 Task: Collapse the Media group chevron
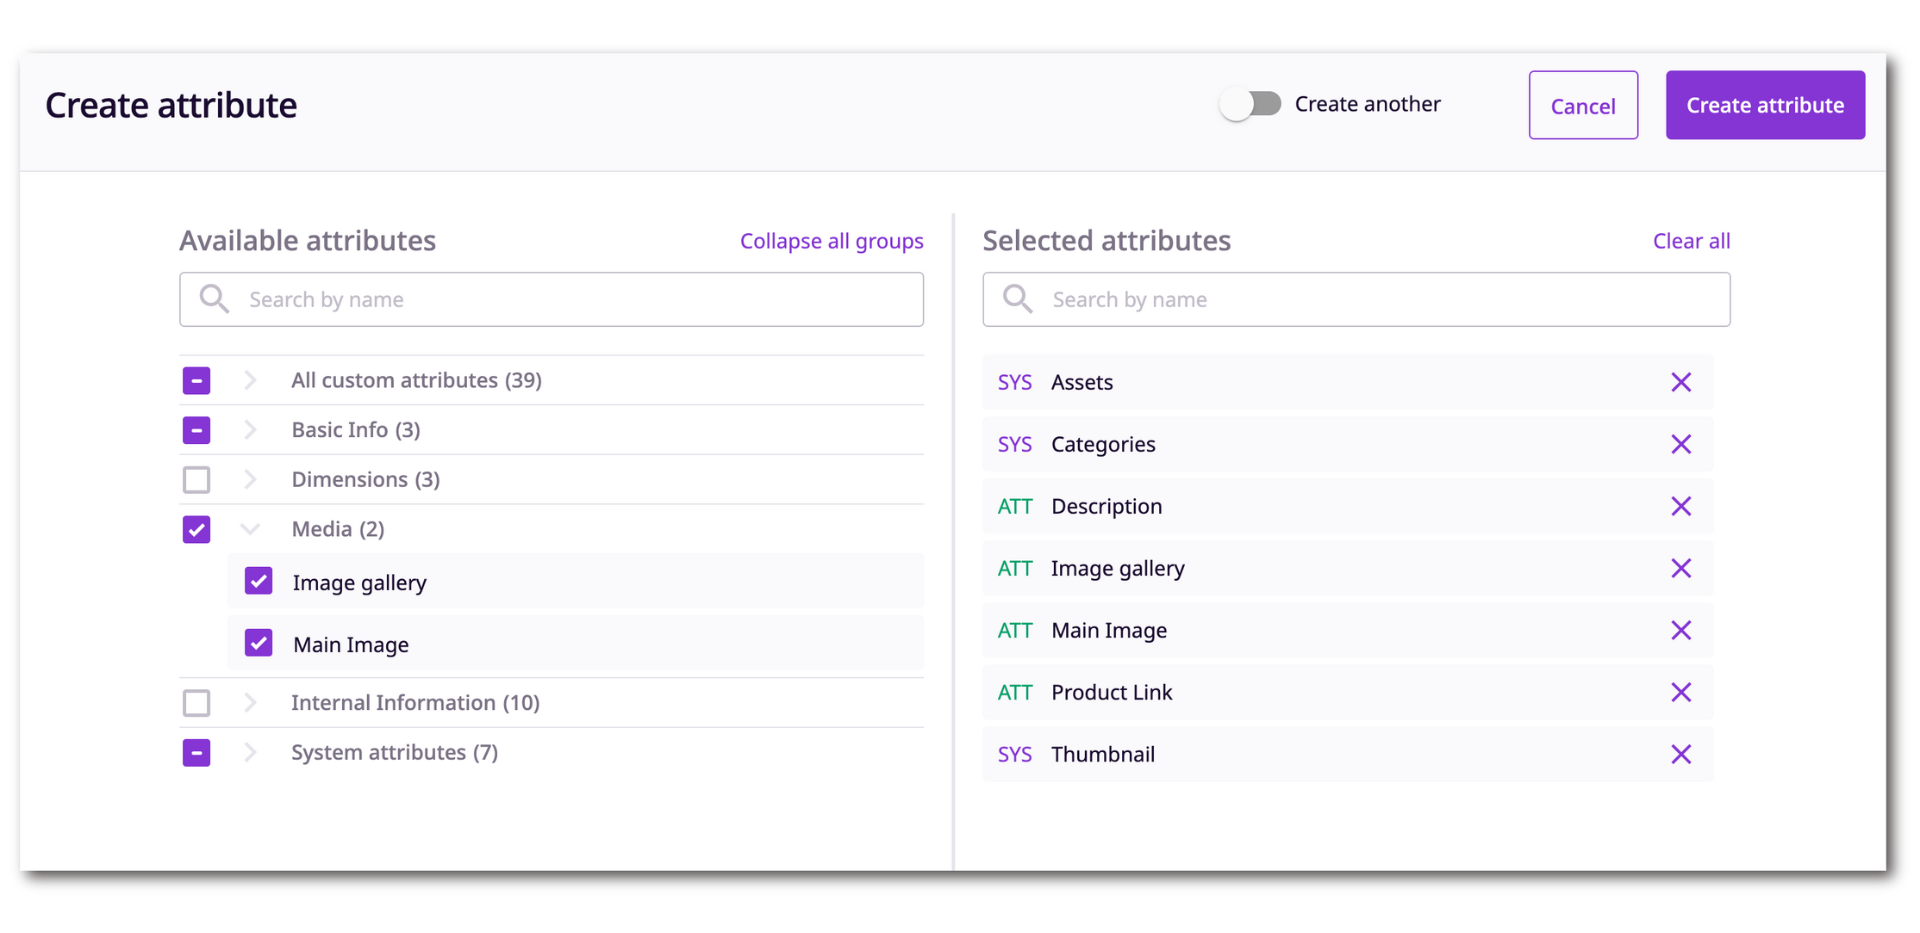(250, 529)
